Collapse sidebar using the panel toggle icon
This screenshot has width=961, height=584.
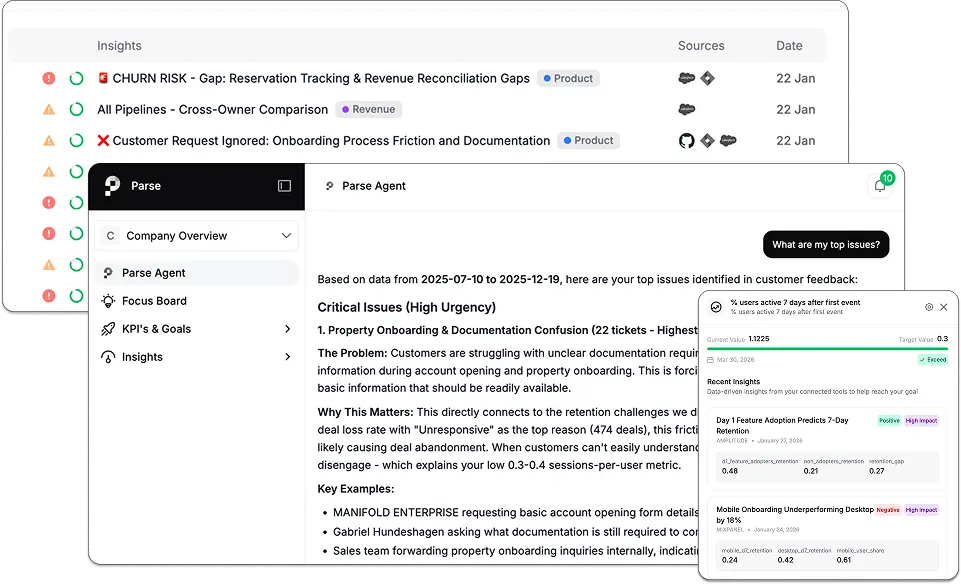tap(284, 186)
